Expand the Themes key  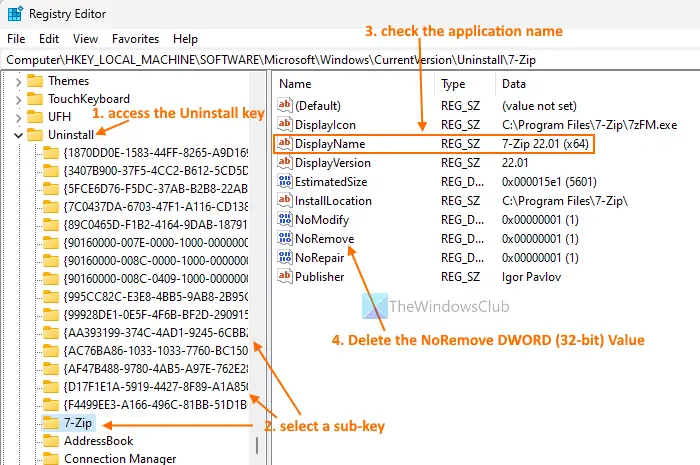coord(18,82)
